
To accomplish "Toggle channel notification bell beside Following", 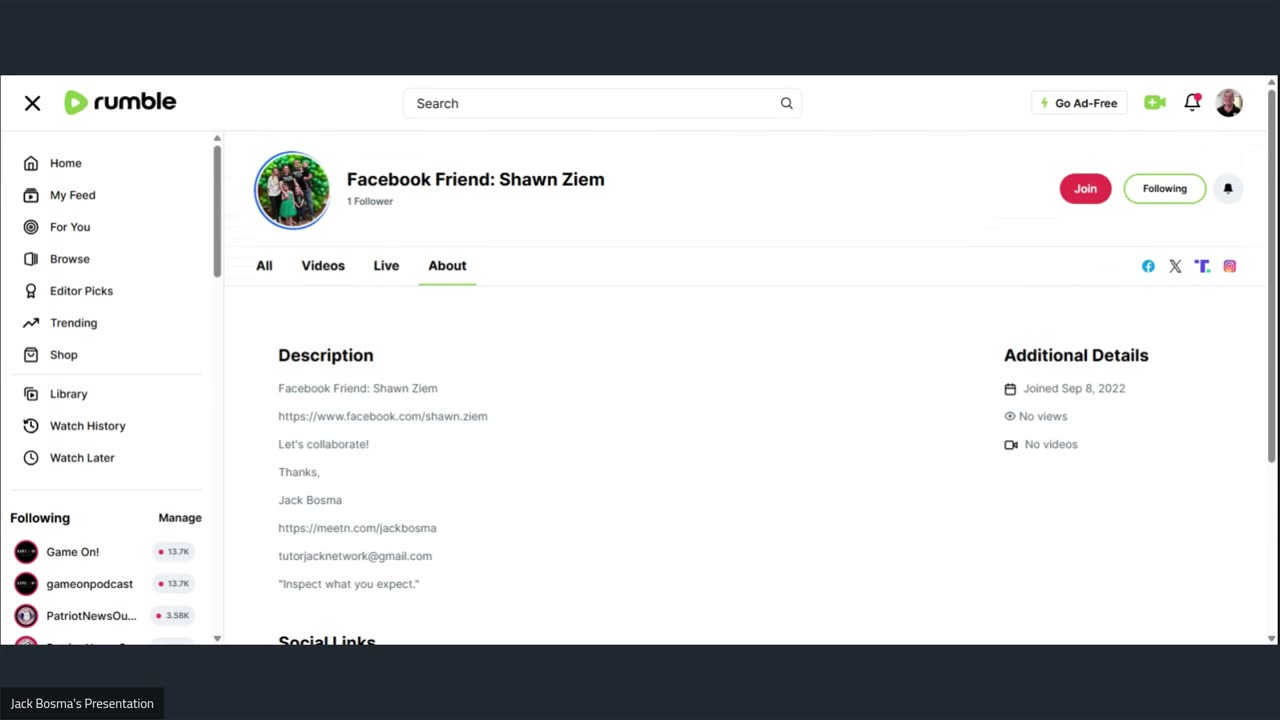I will coord(1228,189).
